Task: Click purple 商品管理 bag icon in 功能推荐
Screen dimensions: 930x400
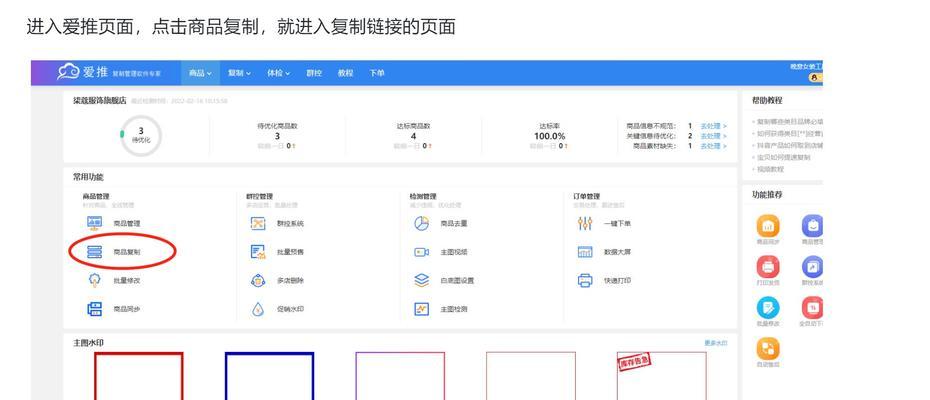Action: (812, 226)
